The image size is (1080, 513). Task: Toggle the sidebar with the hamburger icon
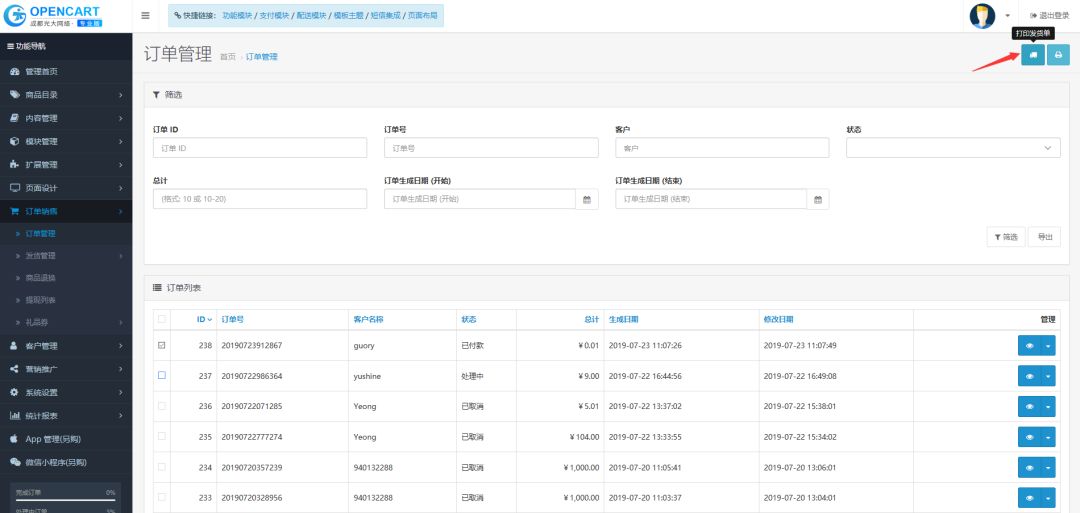tap(145, 15)
